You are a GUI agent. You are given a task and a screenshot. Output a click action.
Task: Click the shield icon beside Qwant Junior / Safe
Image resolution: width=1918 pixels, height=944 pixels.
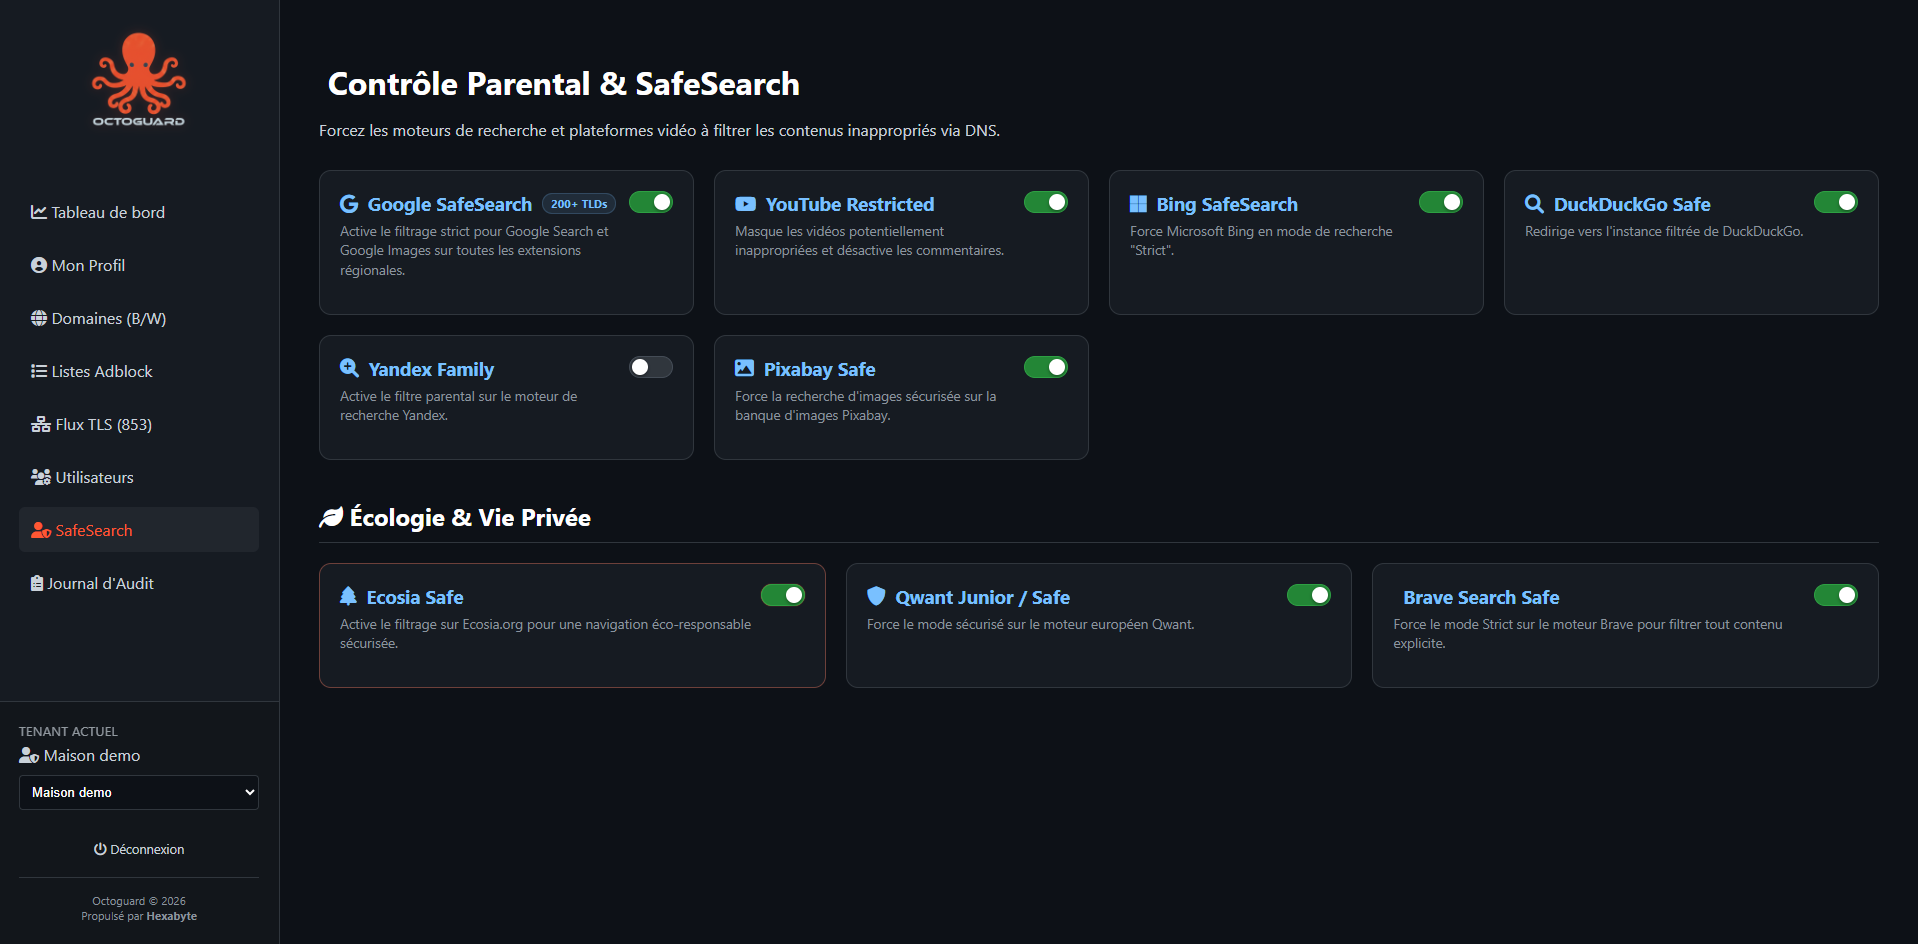point(876,596)
